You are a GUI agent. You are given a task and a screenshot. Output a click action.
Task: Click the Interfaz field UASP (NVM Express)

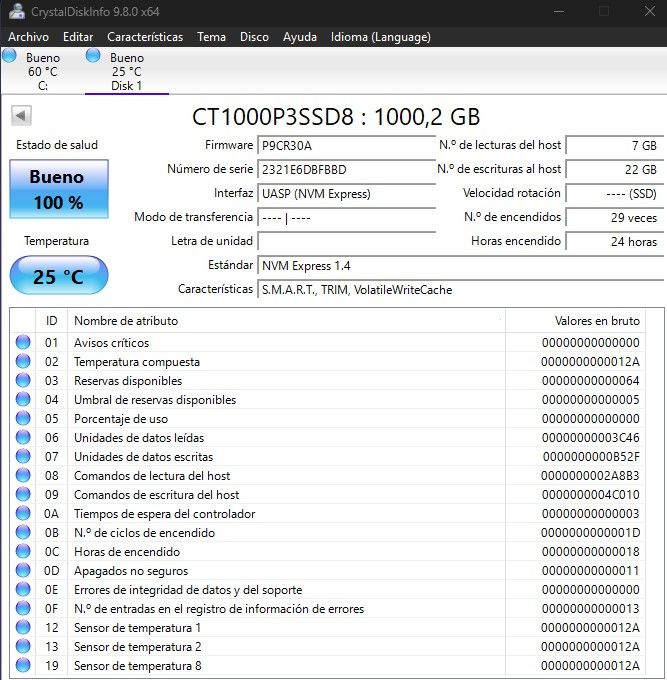[x=347, y=193]
